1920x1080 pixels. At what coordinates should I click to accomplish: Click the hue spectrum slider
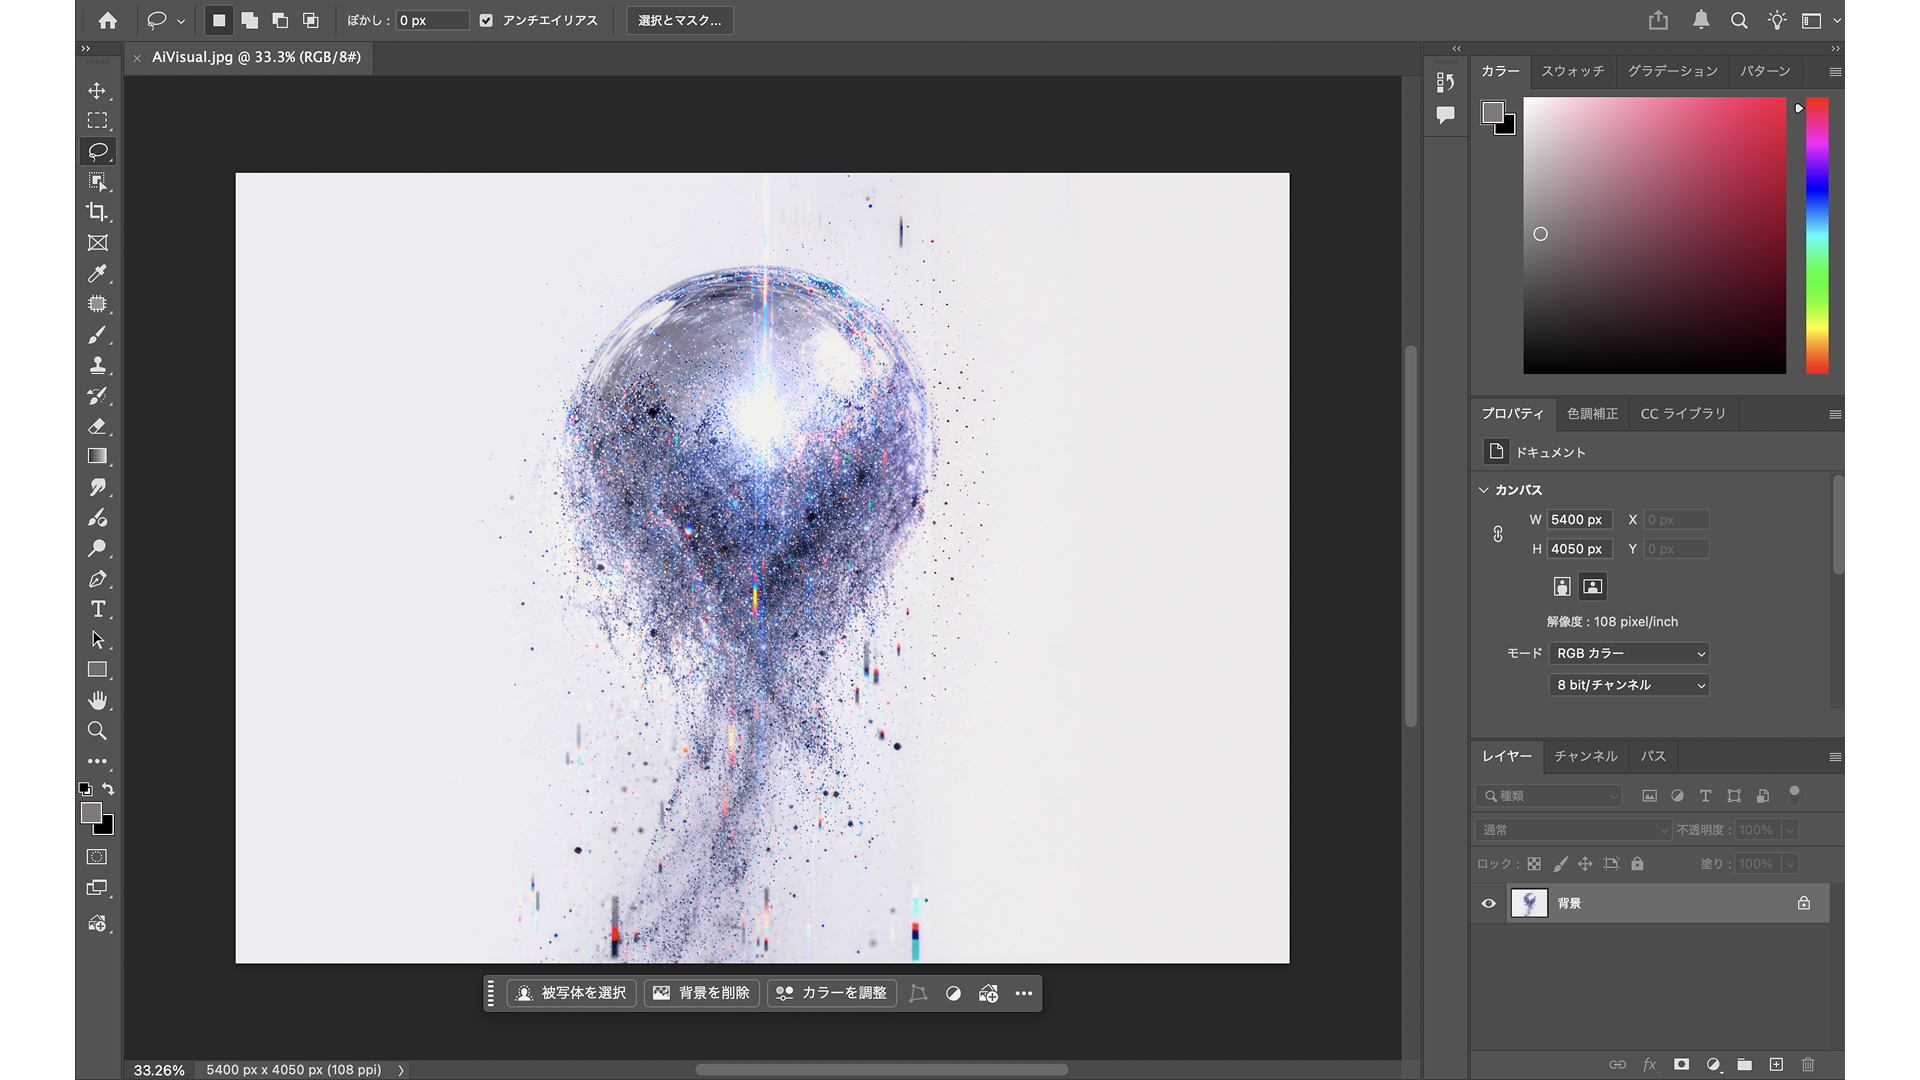pyautogui.click(x=1817, y=235)
